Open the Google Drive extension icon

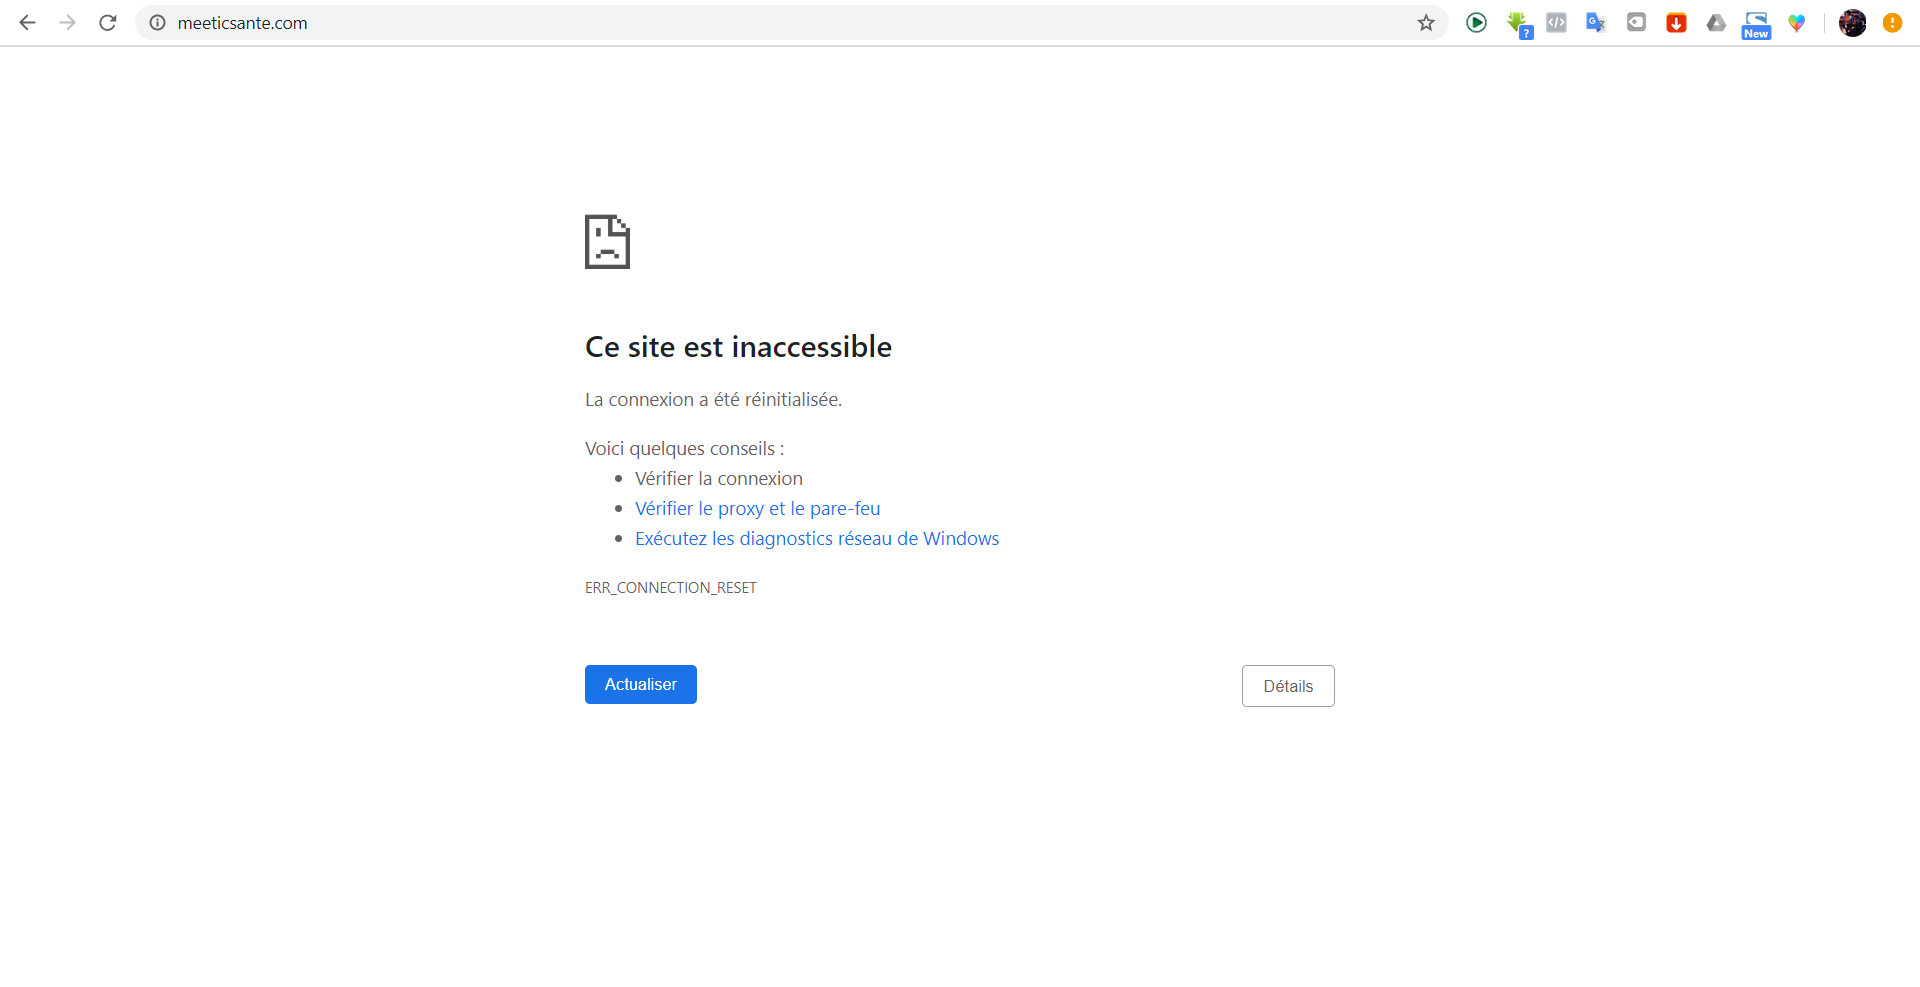point(1716,22)
